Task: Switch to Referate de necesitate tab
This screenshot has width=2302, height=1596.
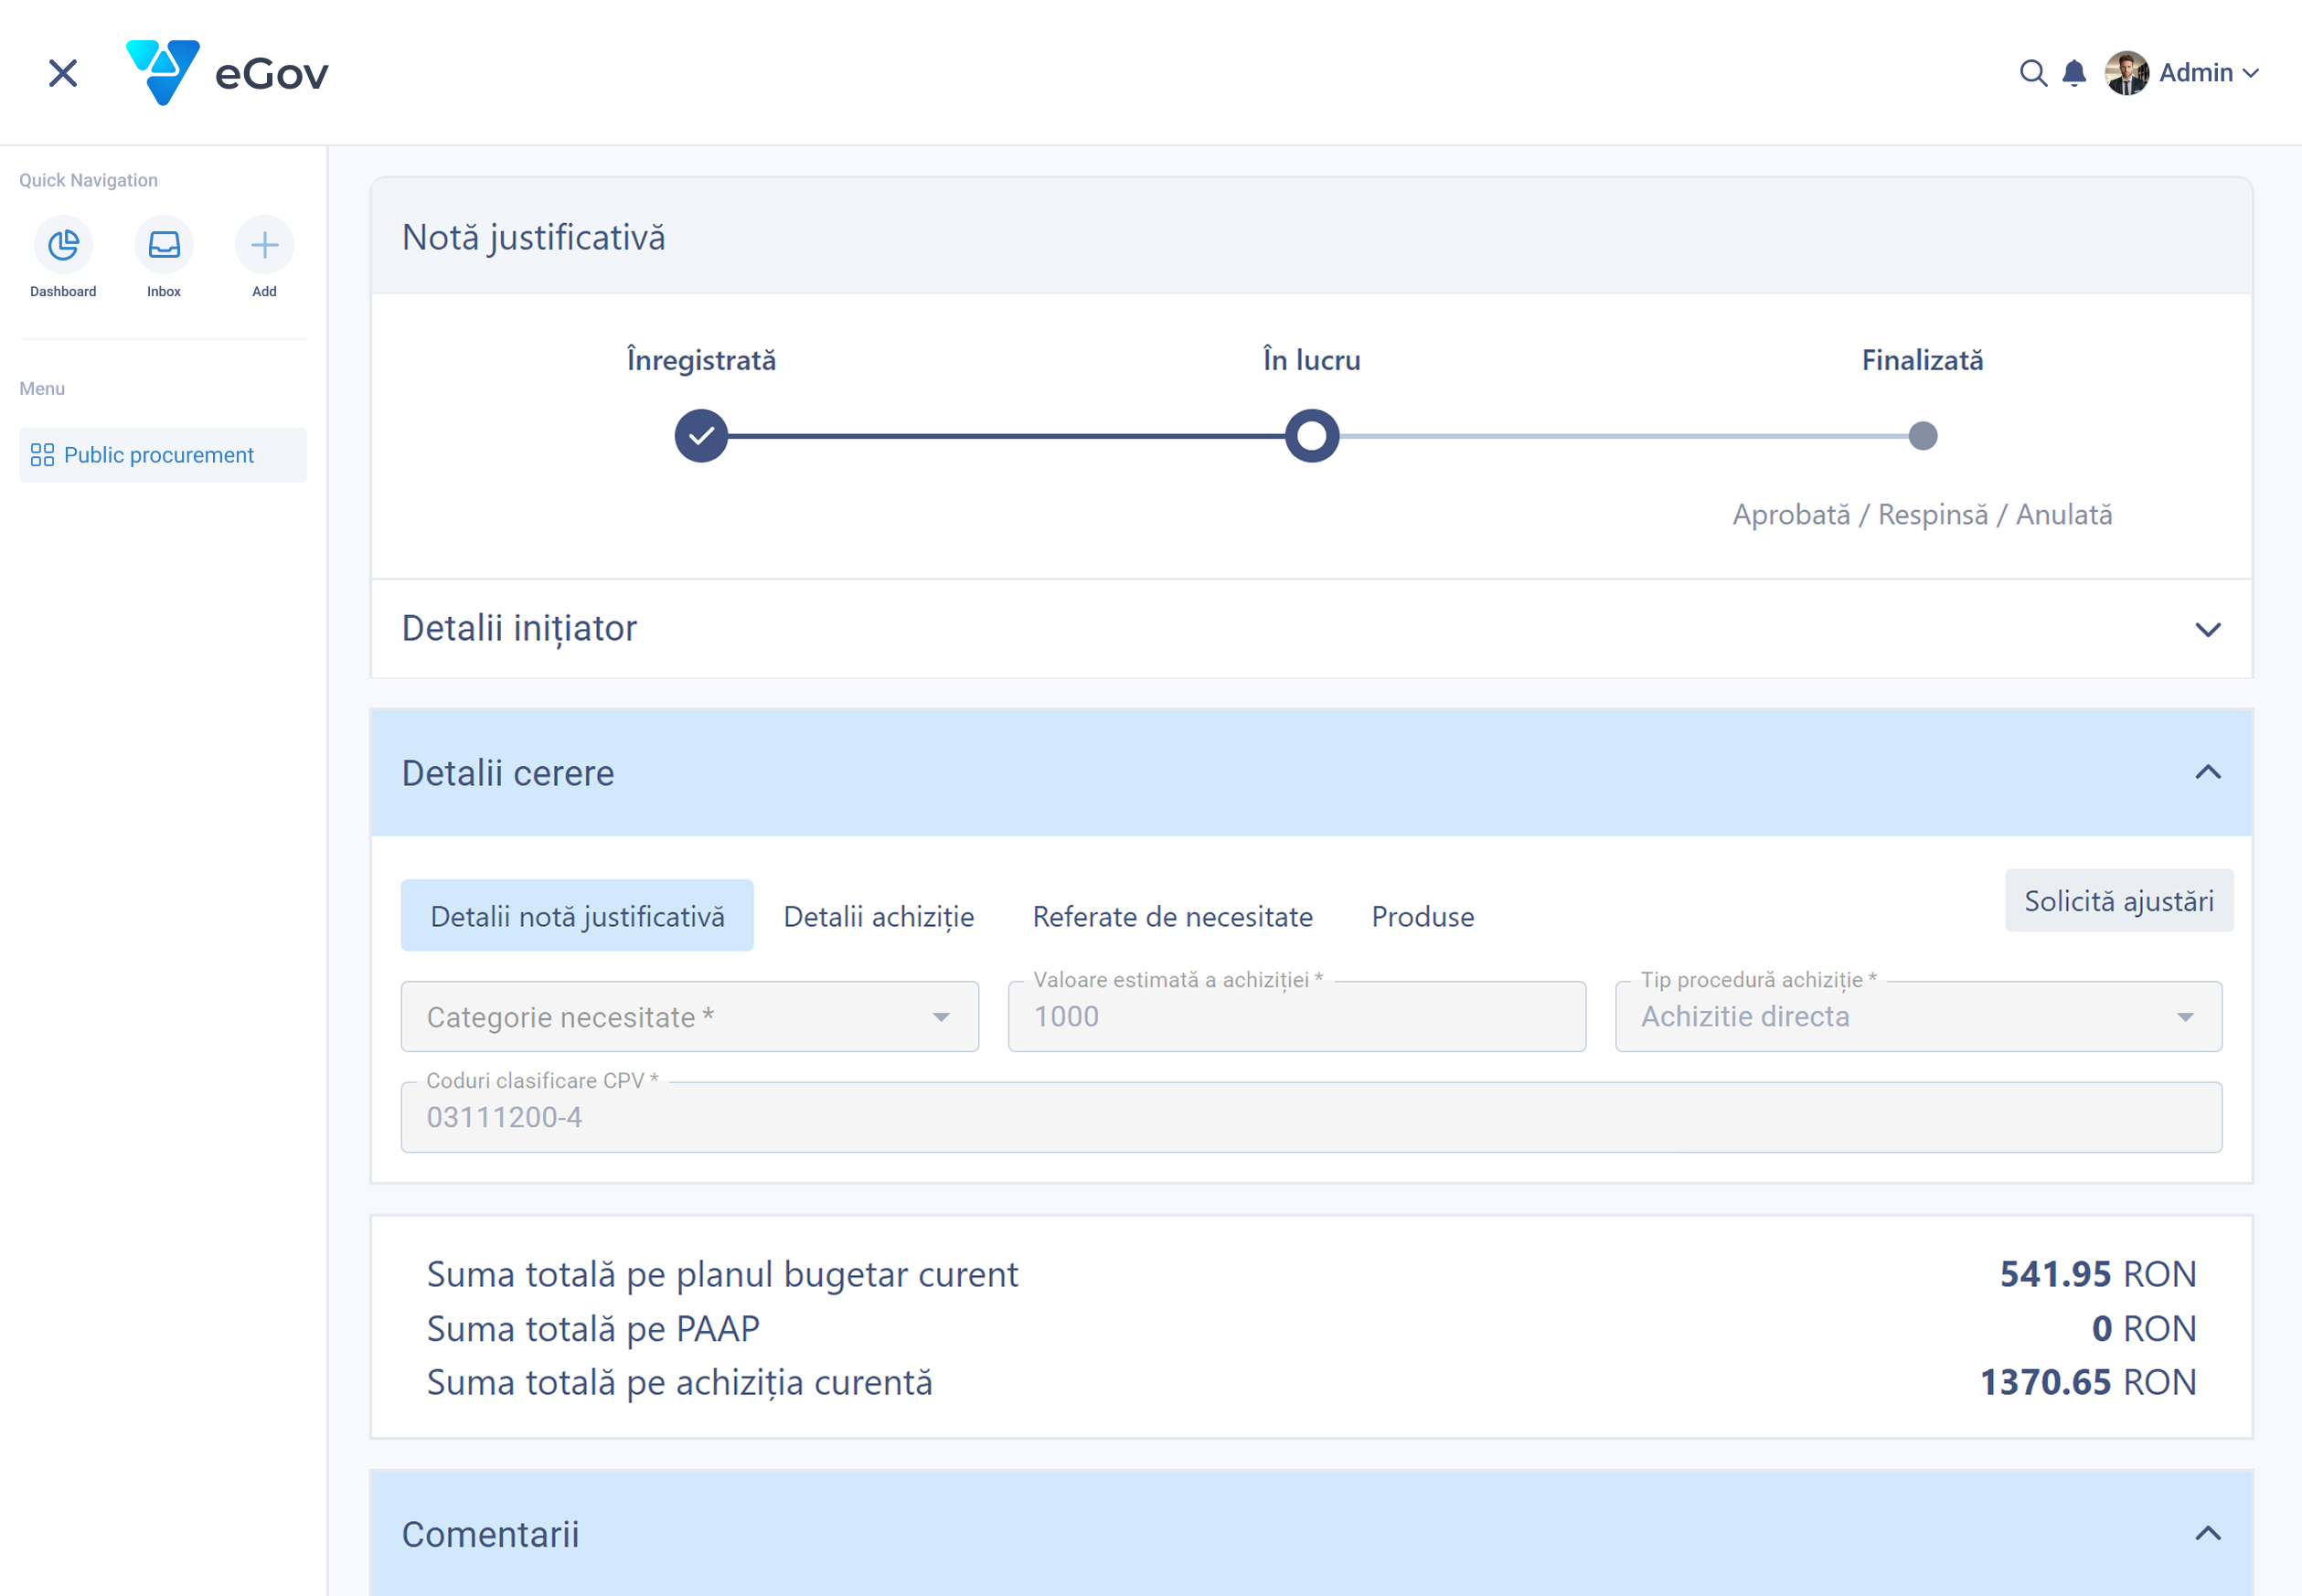Action: pyautogui.click(x=1172, y=916)
